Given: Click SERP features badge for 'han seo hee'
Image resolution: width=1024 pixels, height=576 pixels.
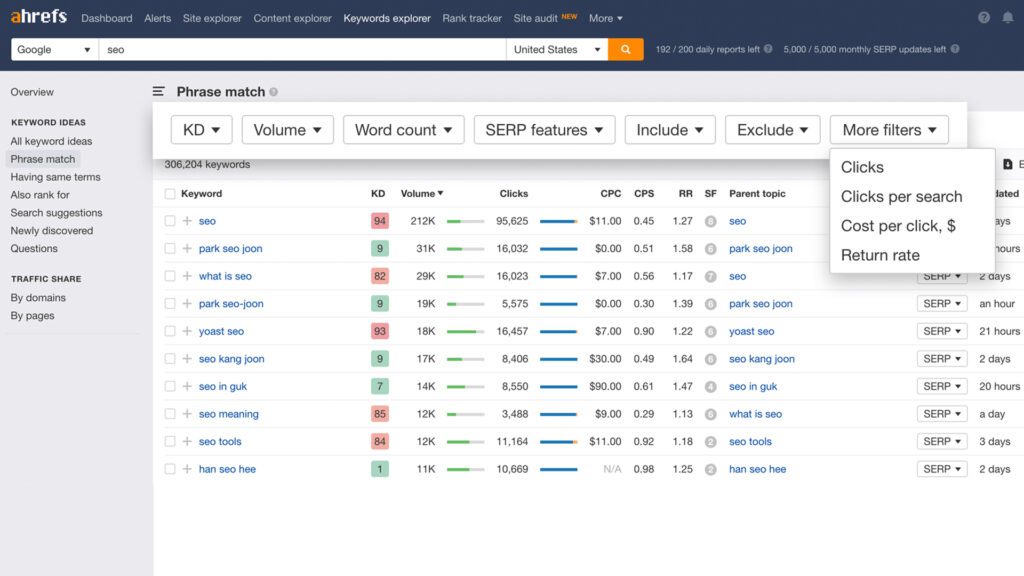Looking at the screenshot, I should (x=711, y=470).
